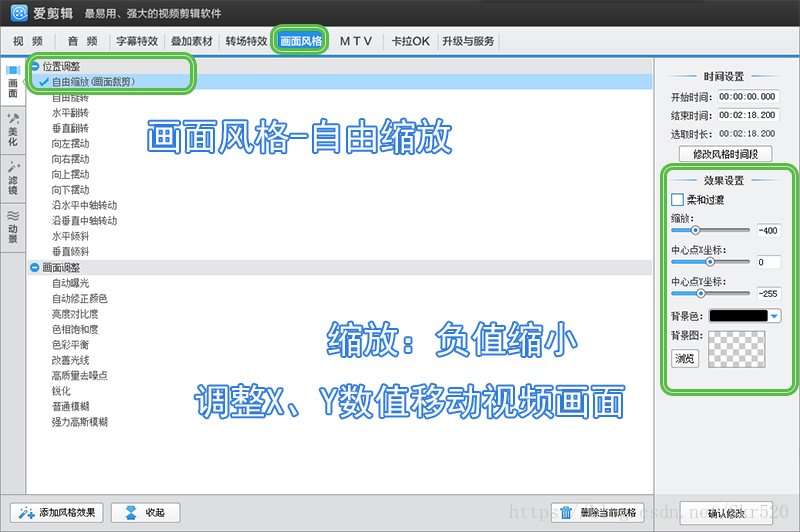
Task: Select the 锐化 style
Action: 61,391
